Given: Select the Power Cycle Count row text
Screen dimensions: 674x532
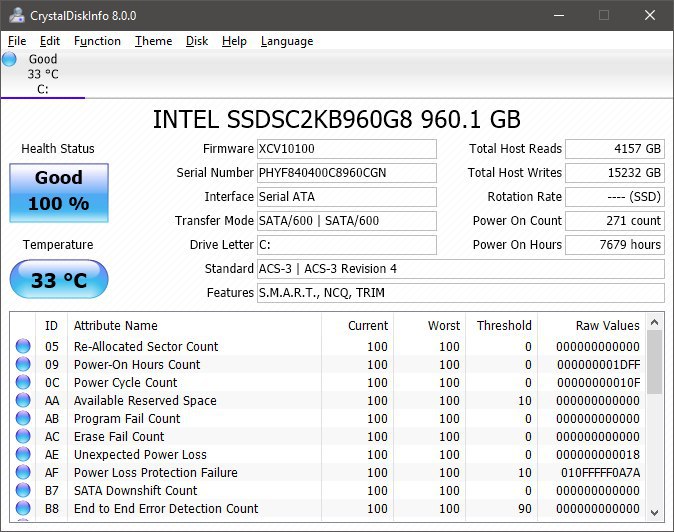Looking at the screenshot, I should (x=125, y=382).
